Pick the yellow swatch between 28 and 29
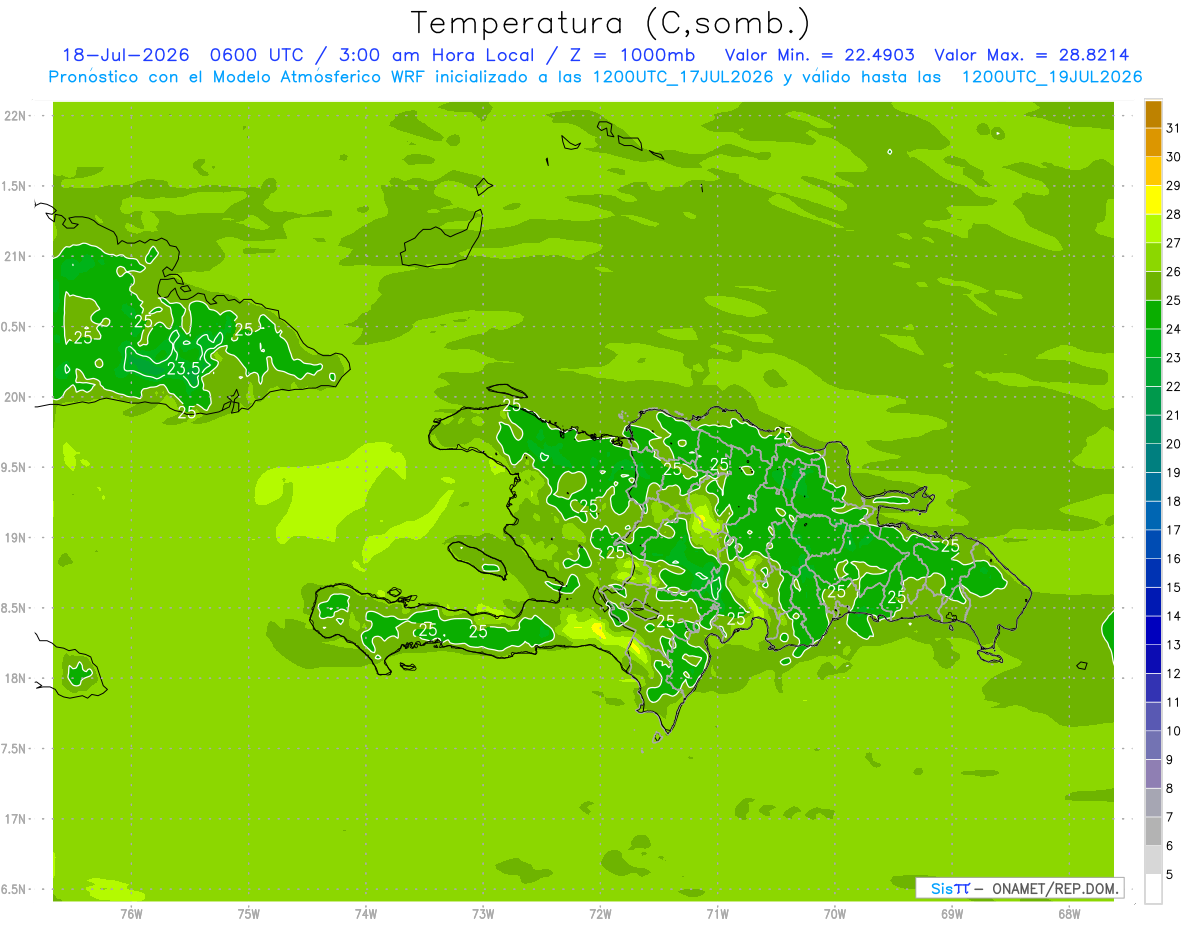 (x=1153, y=200)
